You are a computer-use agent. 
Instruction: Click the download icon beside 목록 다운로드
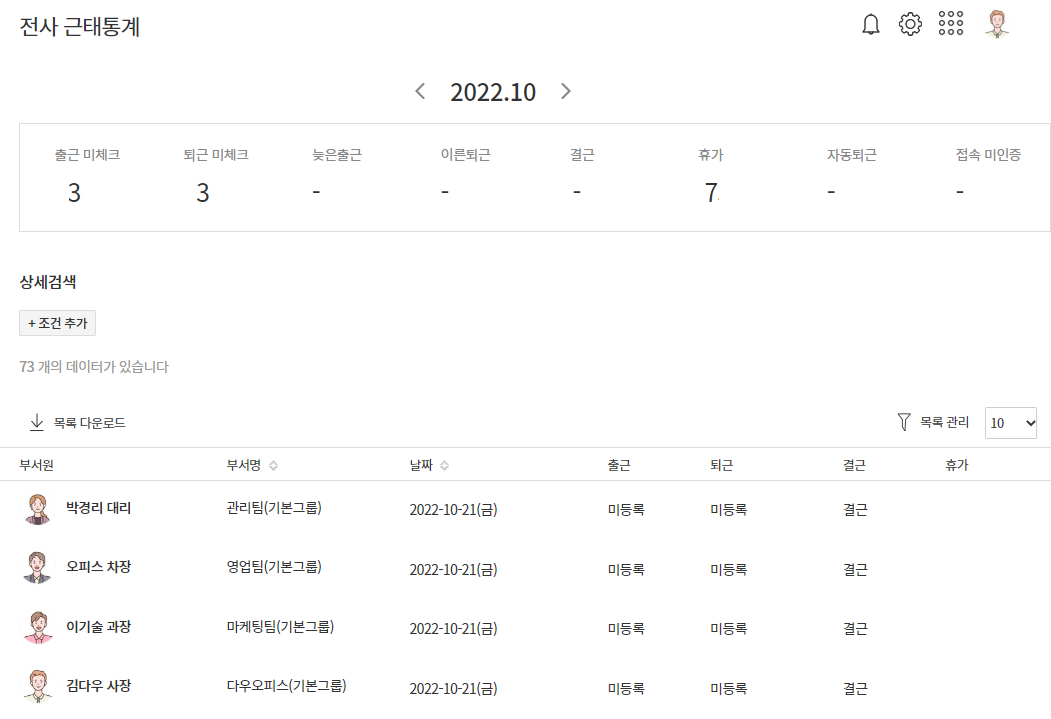point(37,423)
